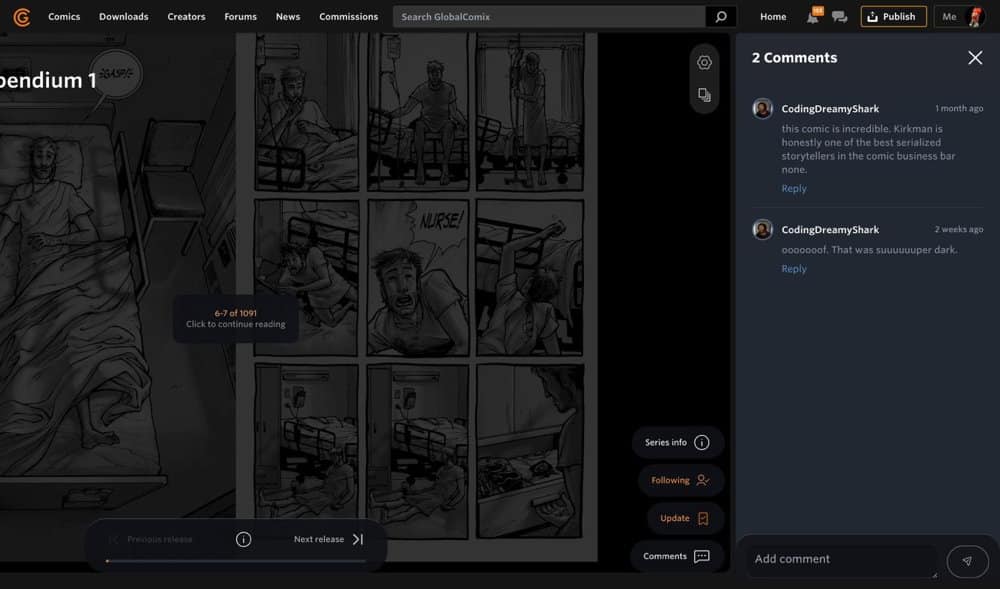Focus the Search GlobalComix field

[x=549, y=17]
